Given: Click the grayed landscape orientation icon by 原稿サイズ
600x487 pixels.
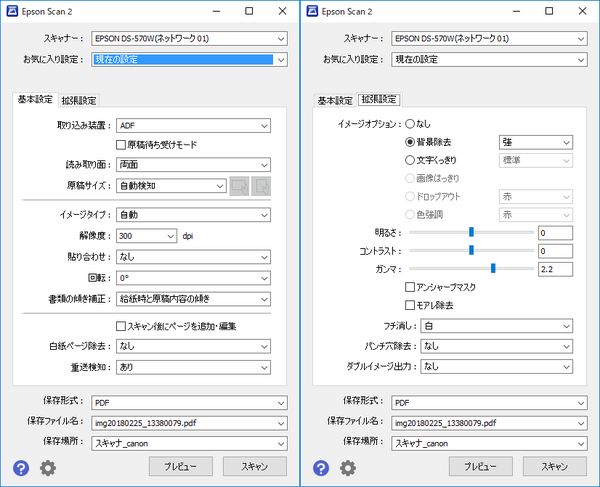Looking at the screenshot, I should (240, 186).
